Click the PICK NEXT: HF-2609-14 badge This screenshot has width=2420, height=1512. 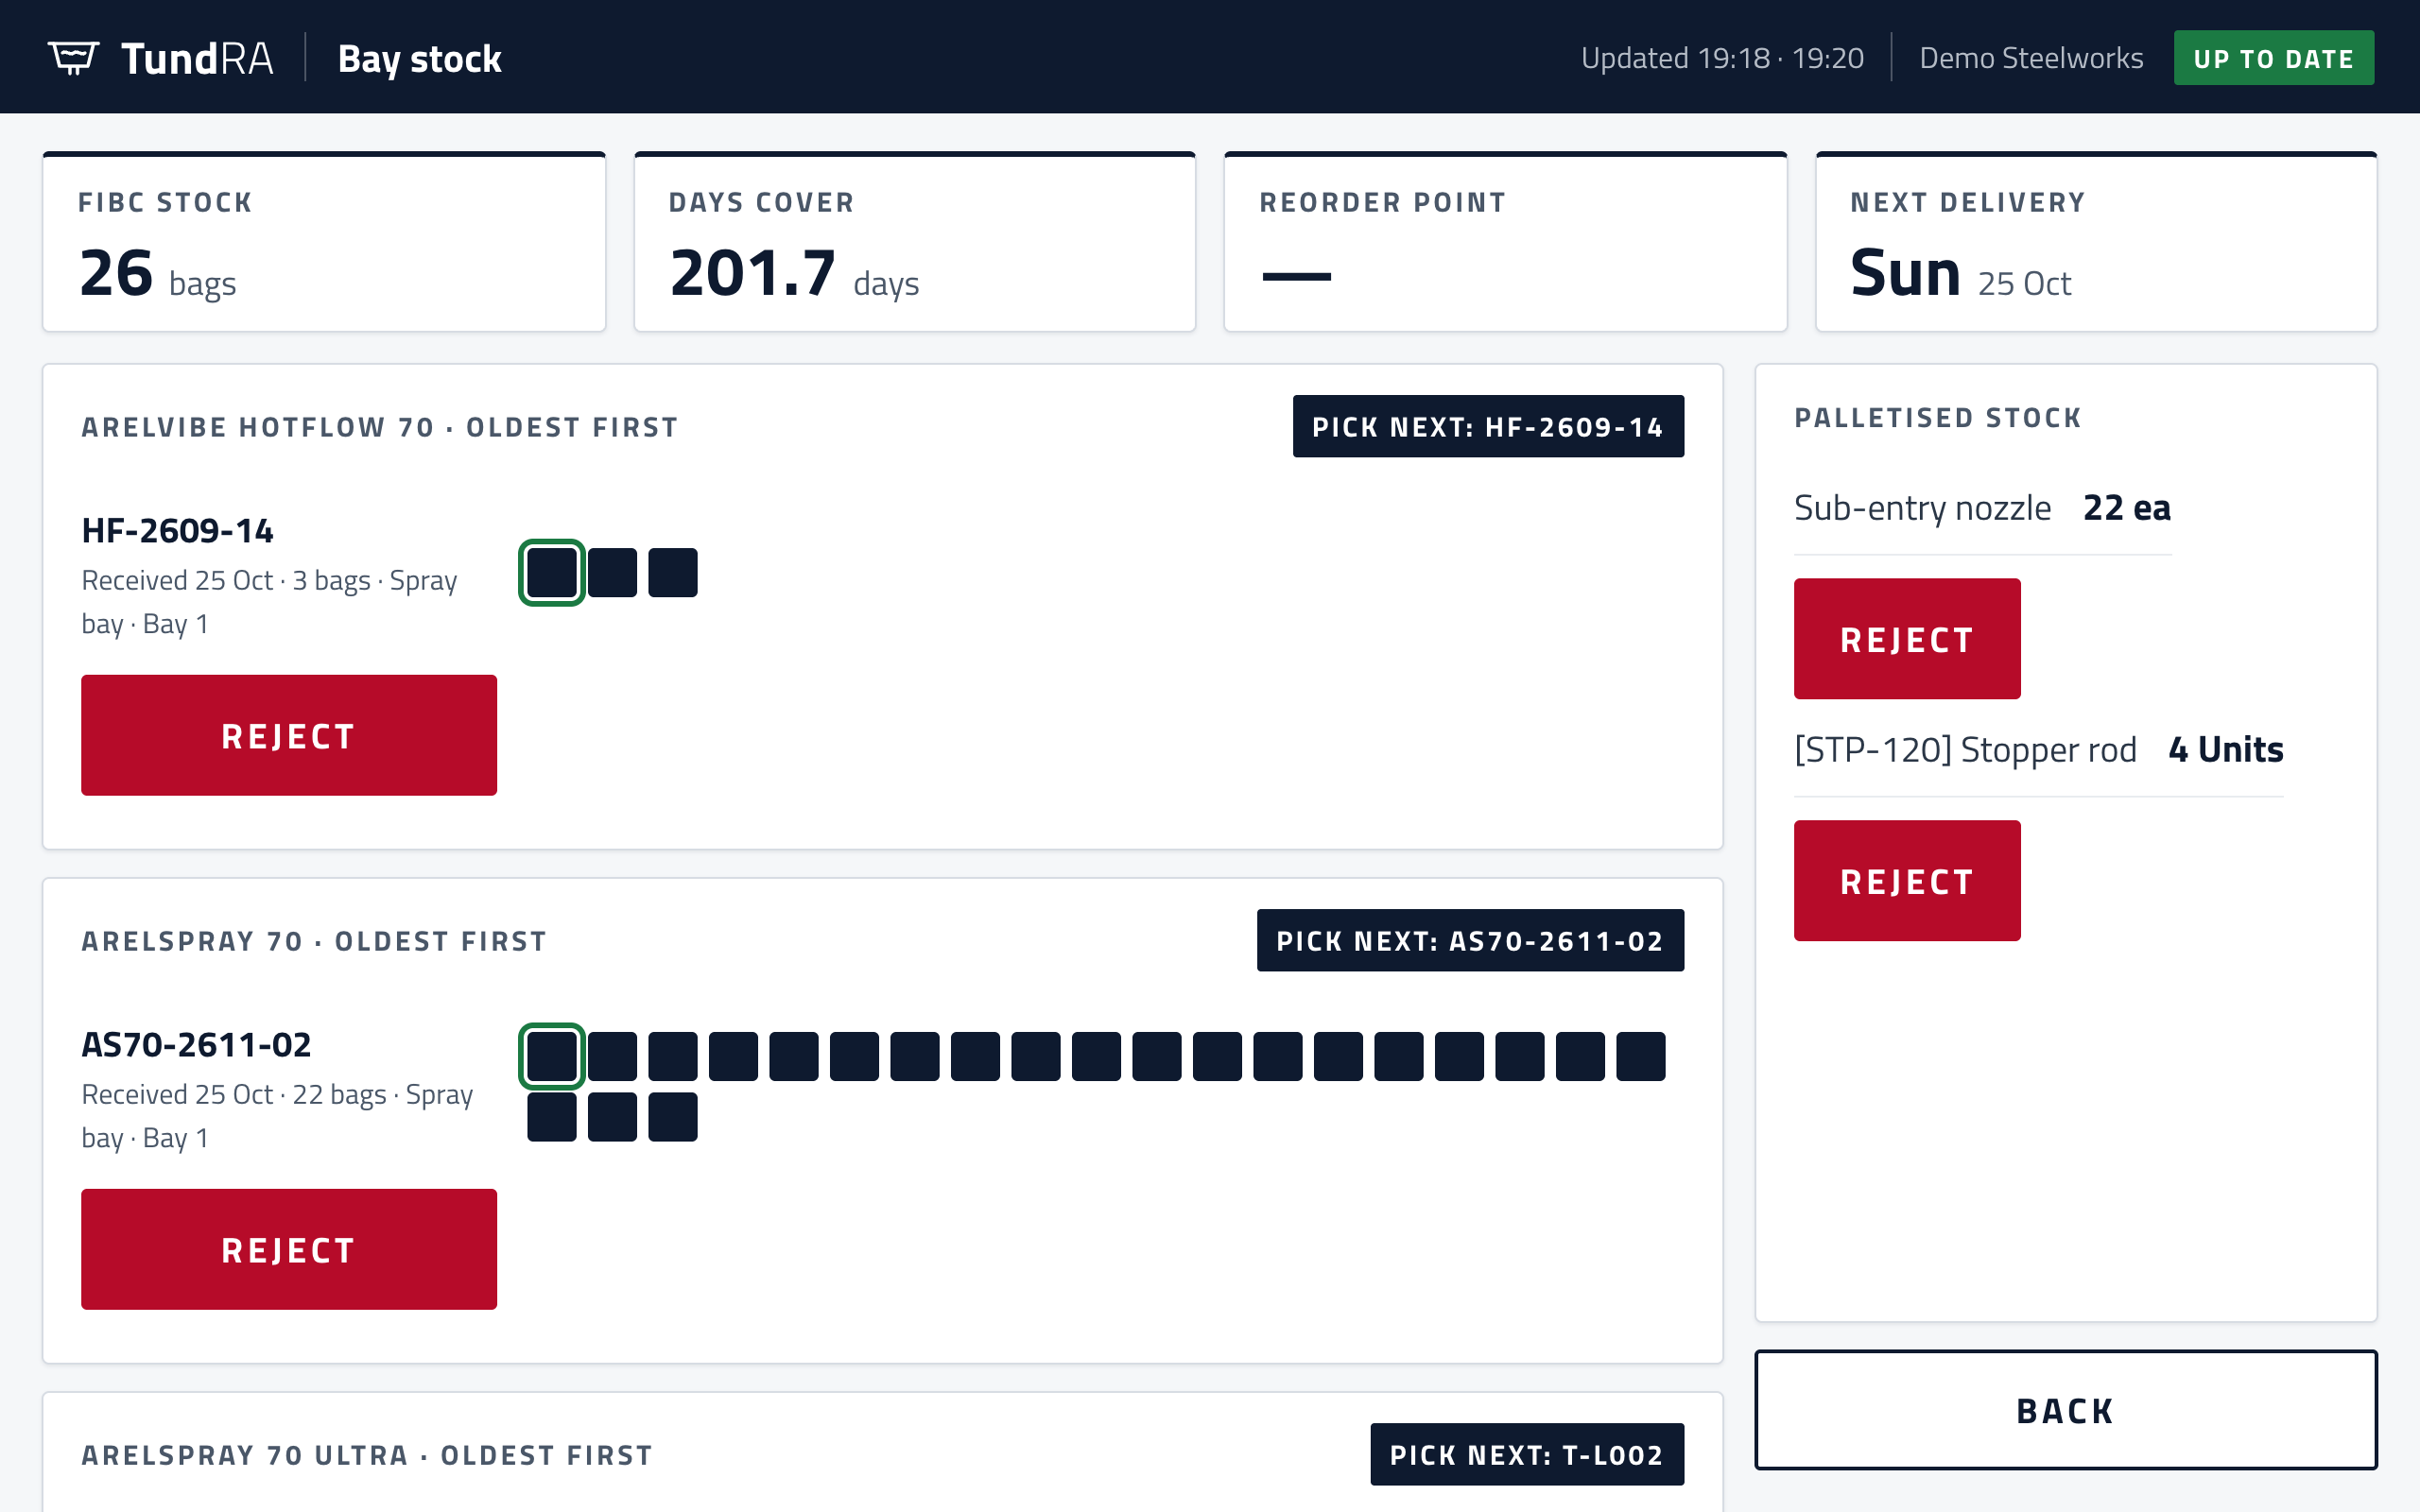[1488, 426]
